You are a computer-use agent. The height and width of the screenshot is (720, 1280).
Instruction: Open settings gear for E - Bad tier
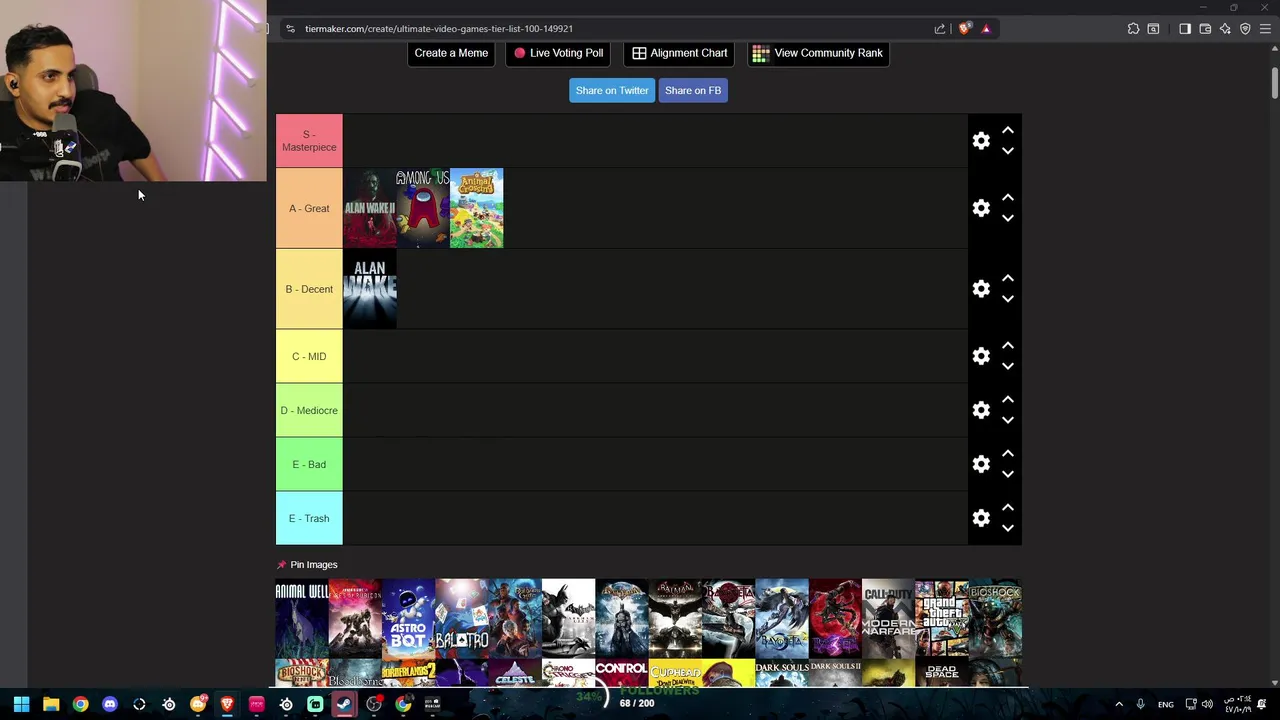981,464
